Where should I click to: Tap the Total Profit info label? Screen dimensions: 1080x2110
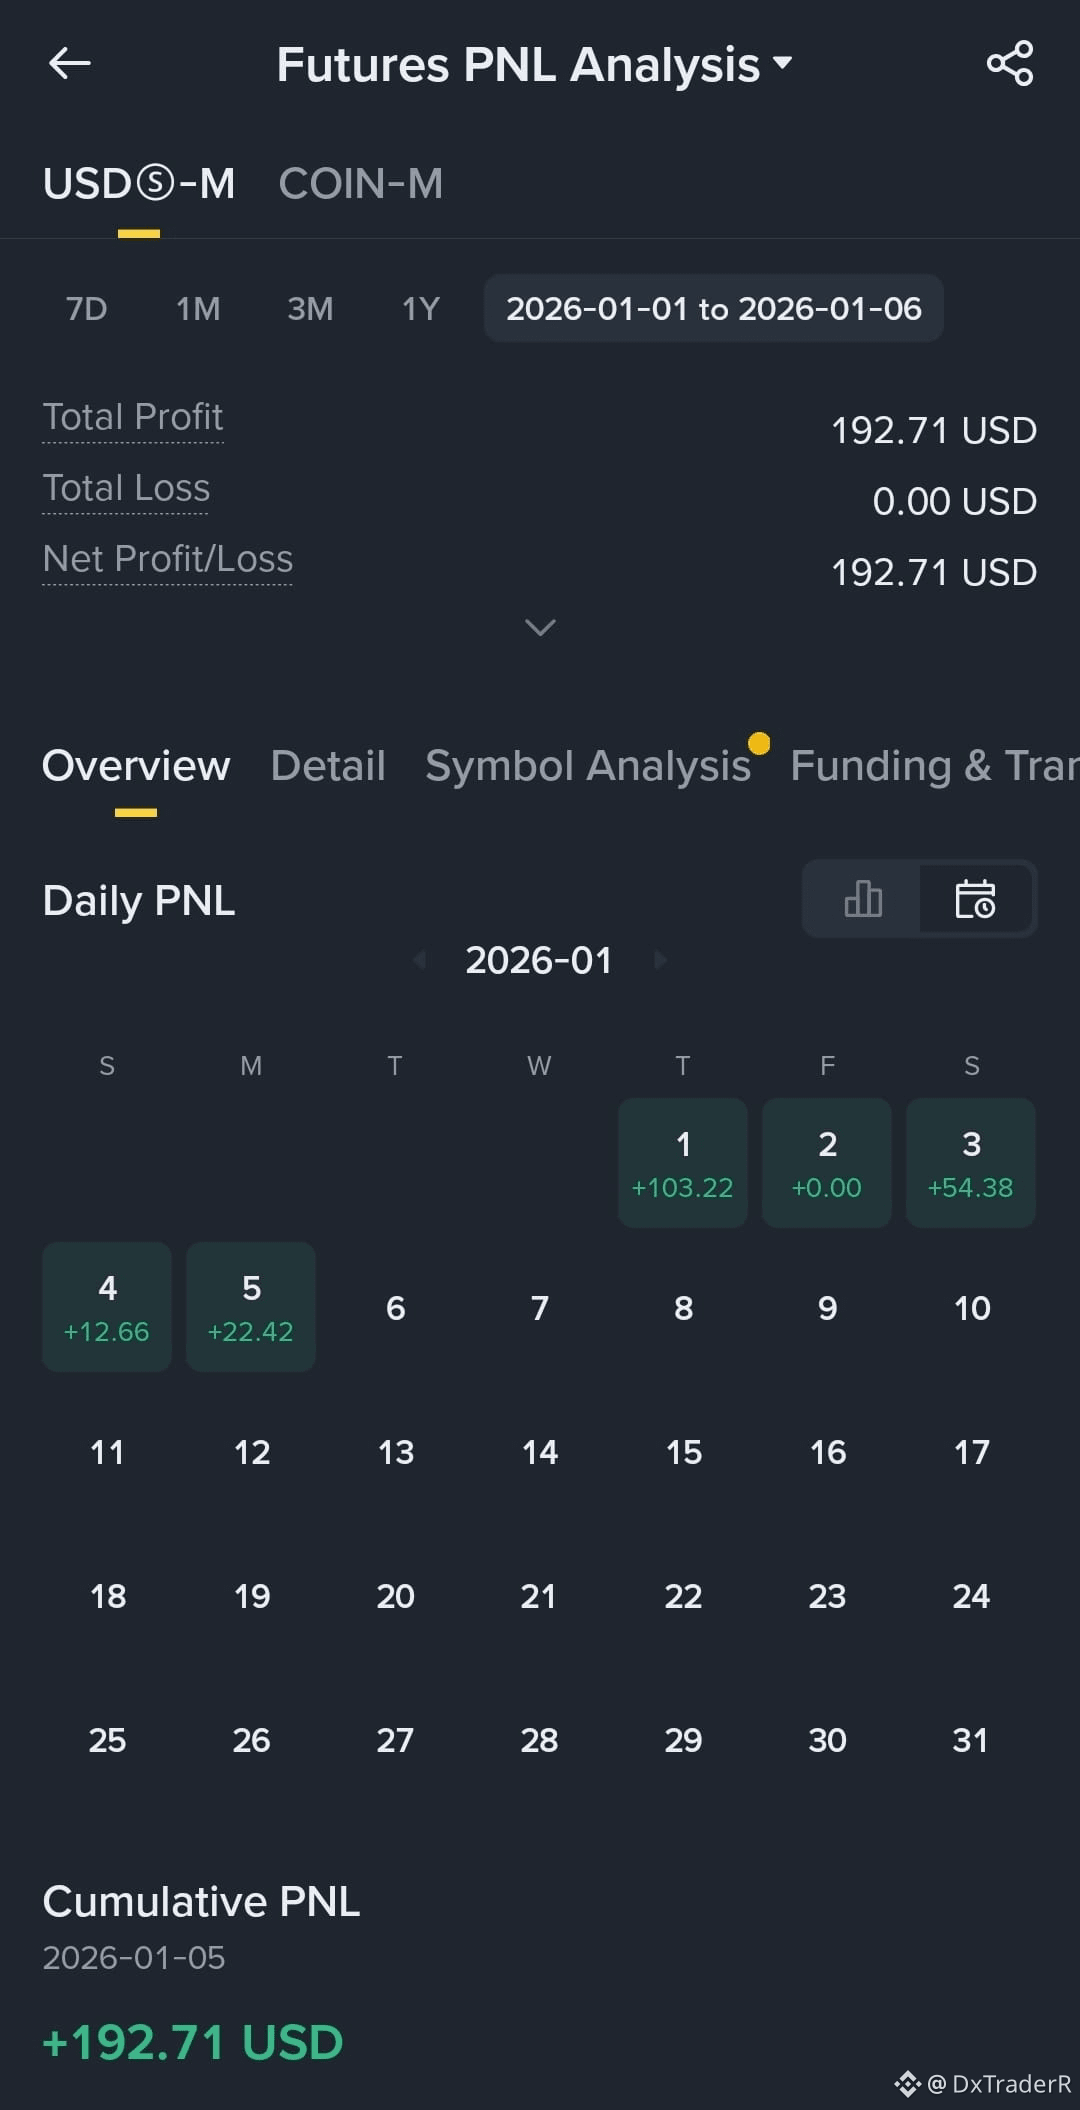133,417
